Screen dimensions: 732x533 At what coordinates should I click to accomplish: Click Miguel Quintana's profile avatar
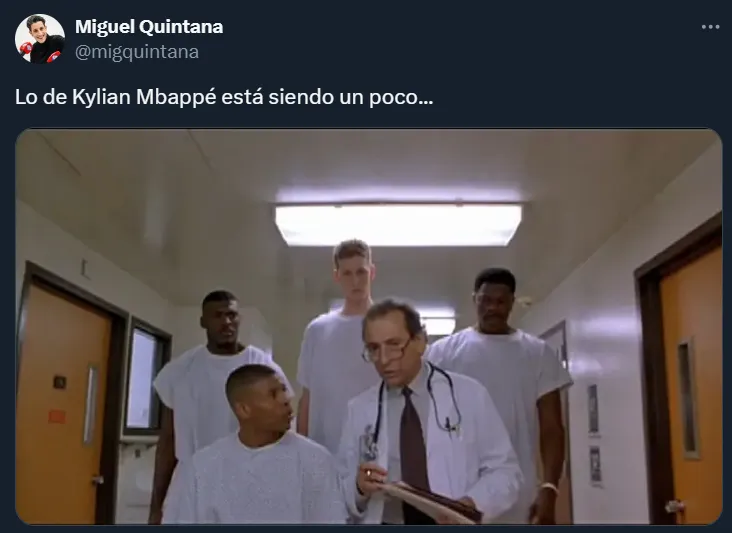[x=40, y=39]
